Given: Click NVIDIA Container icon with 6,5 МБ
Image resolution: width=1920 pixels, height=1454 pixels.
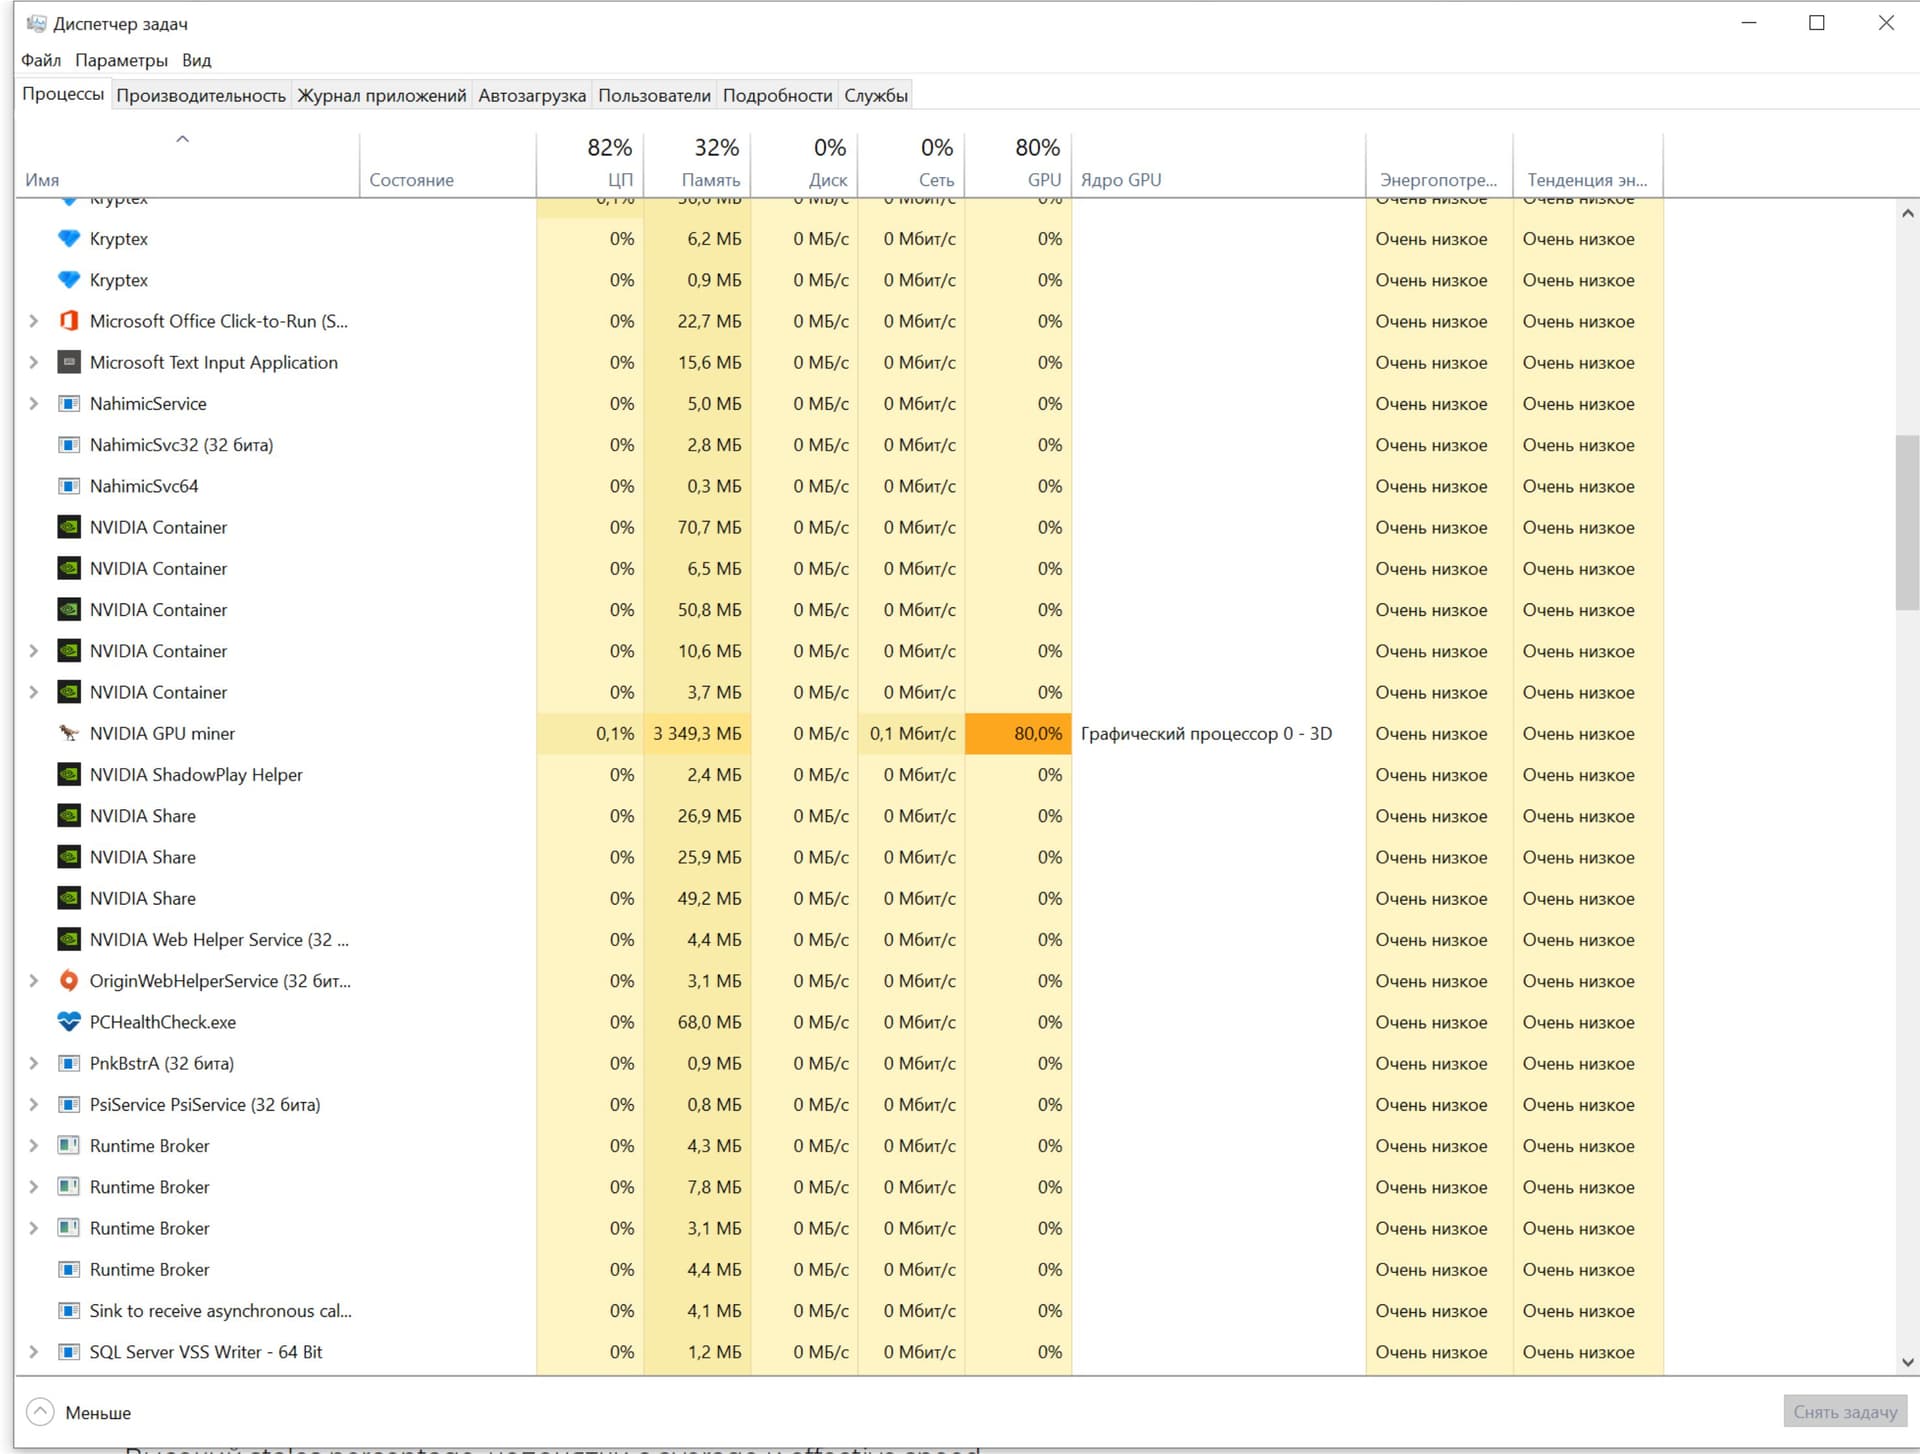Looking at the screenshot, I should tap(69, 568).
